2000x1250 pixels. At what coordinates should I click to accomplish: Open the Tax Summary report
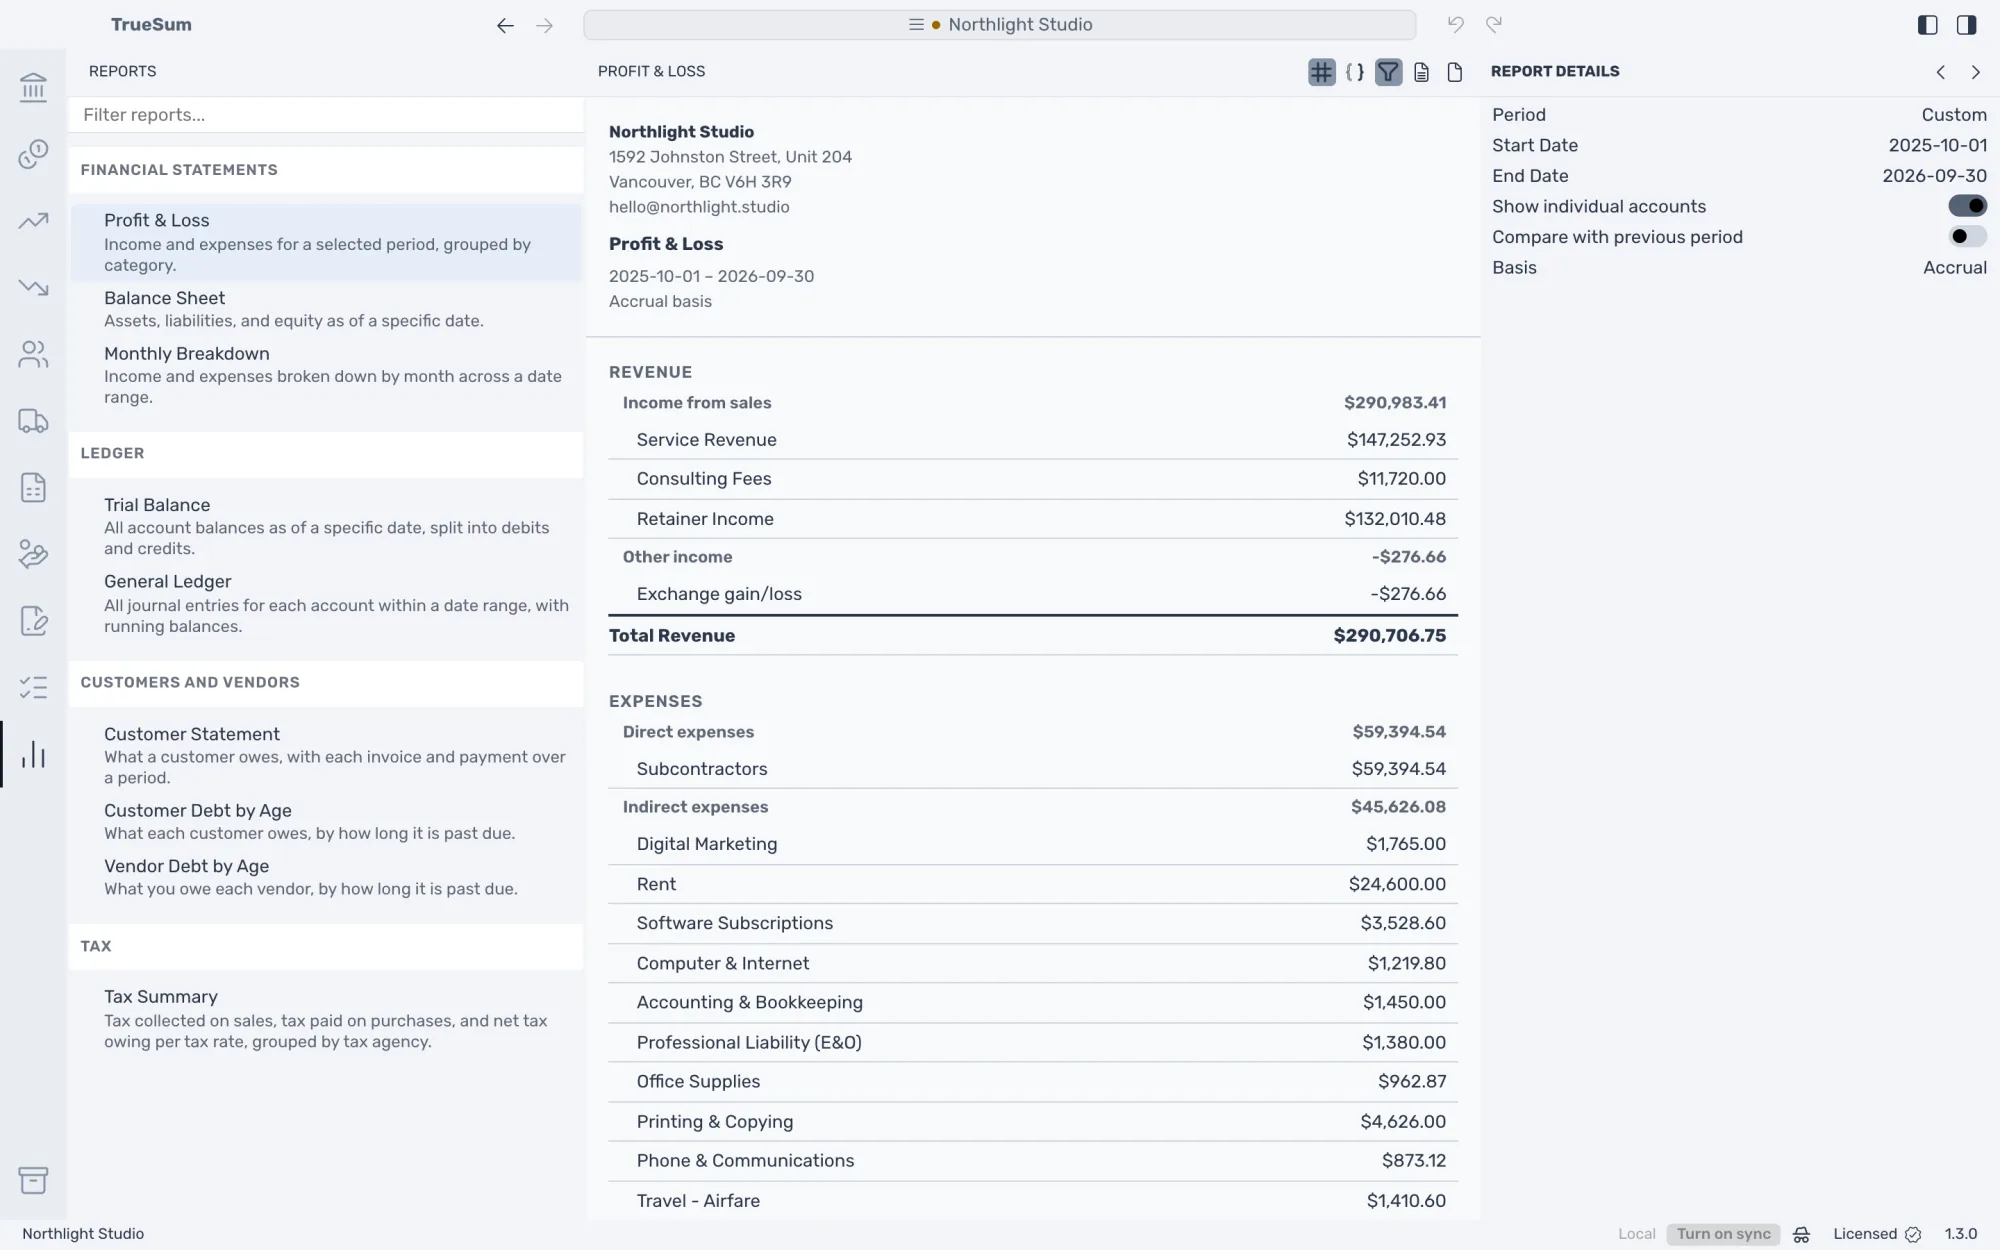[x=326, y=1018]
